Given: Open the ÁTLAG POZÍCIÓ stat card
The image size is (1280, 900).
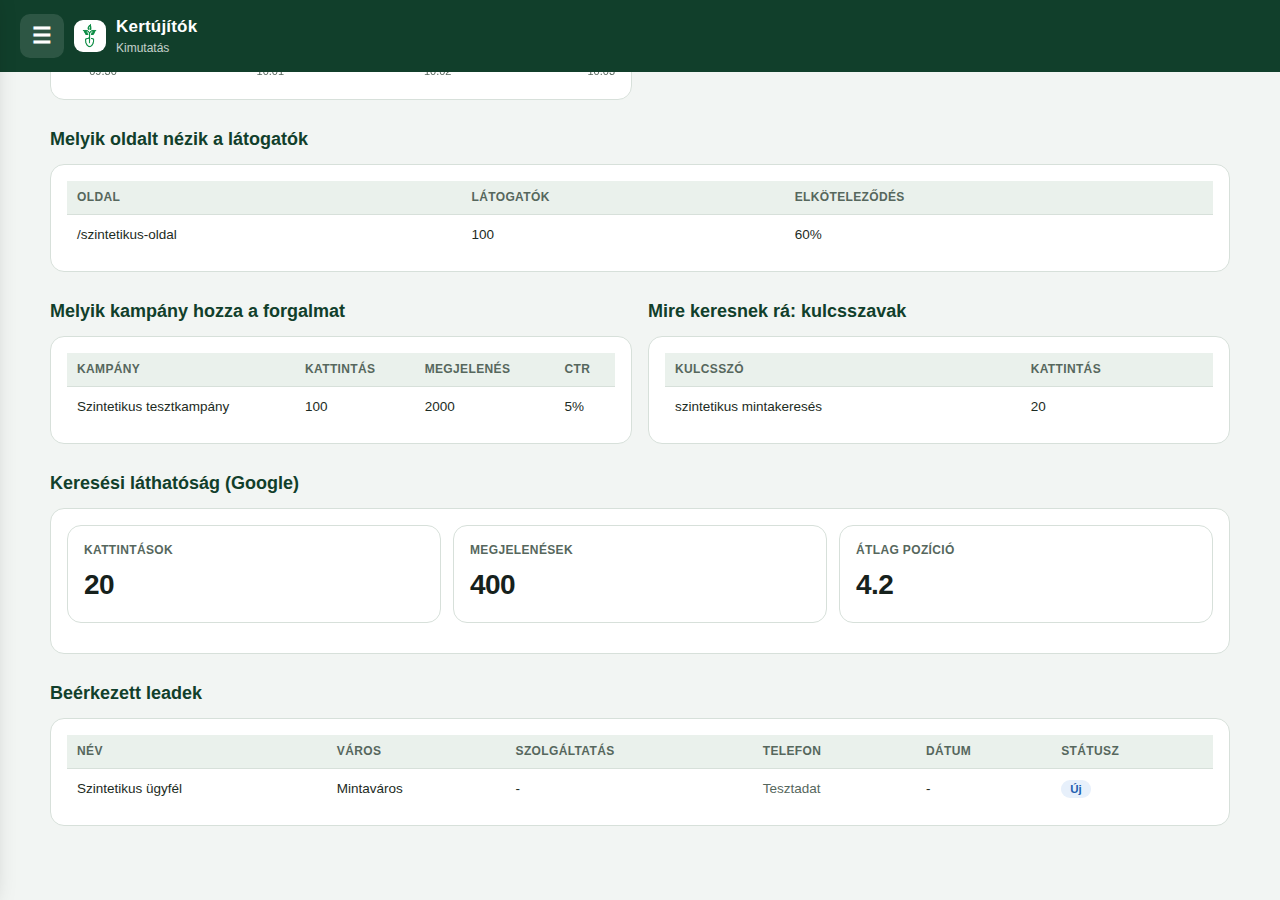Looking at the screenshot, I should tap(1026, 574).
